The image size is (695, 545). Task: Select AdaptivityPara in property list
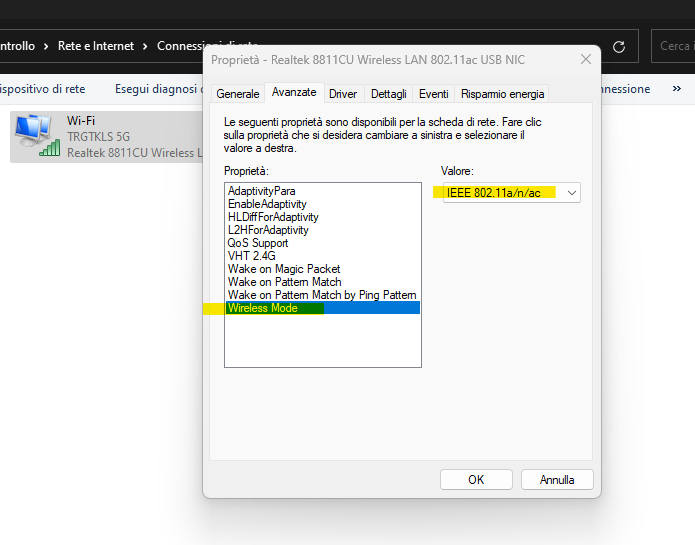tap(261, 191)
